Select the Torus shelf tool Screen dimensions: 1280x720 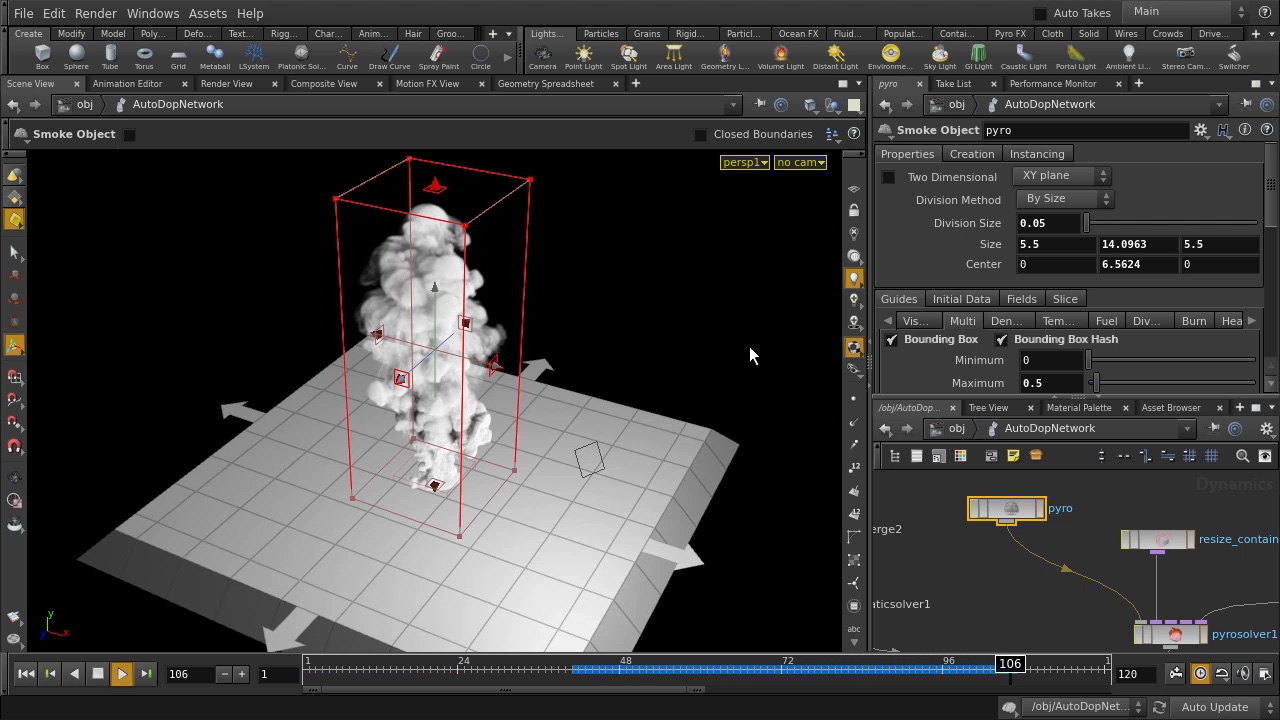(144, 57)
